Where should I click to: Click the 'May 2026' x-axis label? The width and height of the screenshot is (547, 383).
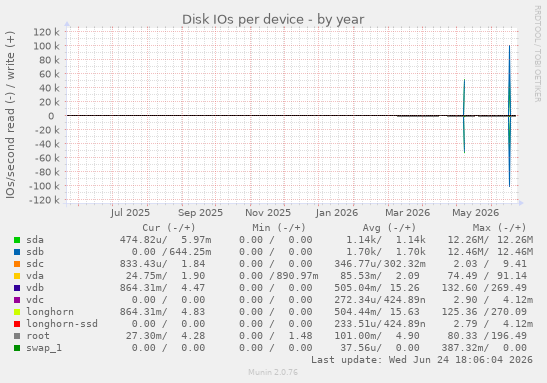point(475,213)
